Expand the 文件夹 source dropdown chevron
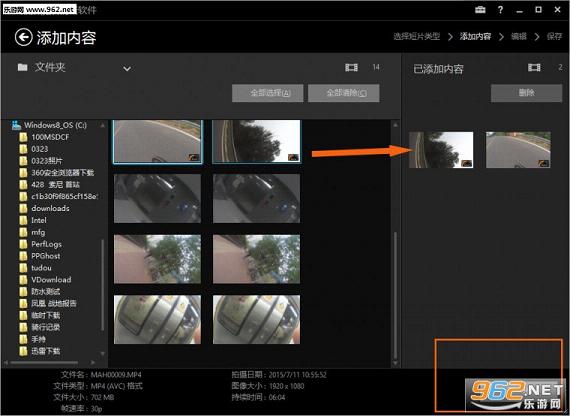 (127, 68)
